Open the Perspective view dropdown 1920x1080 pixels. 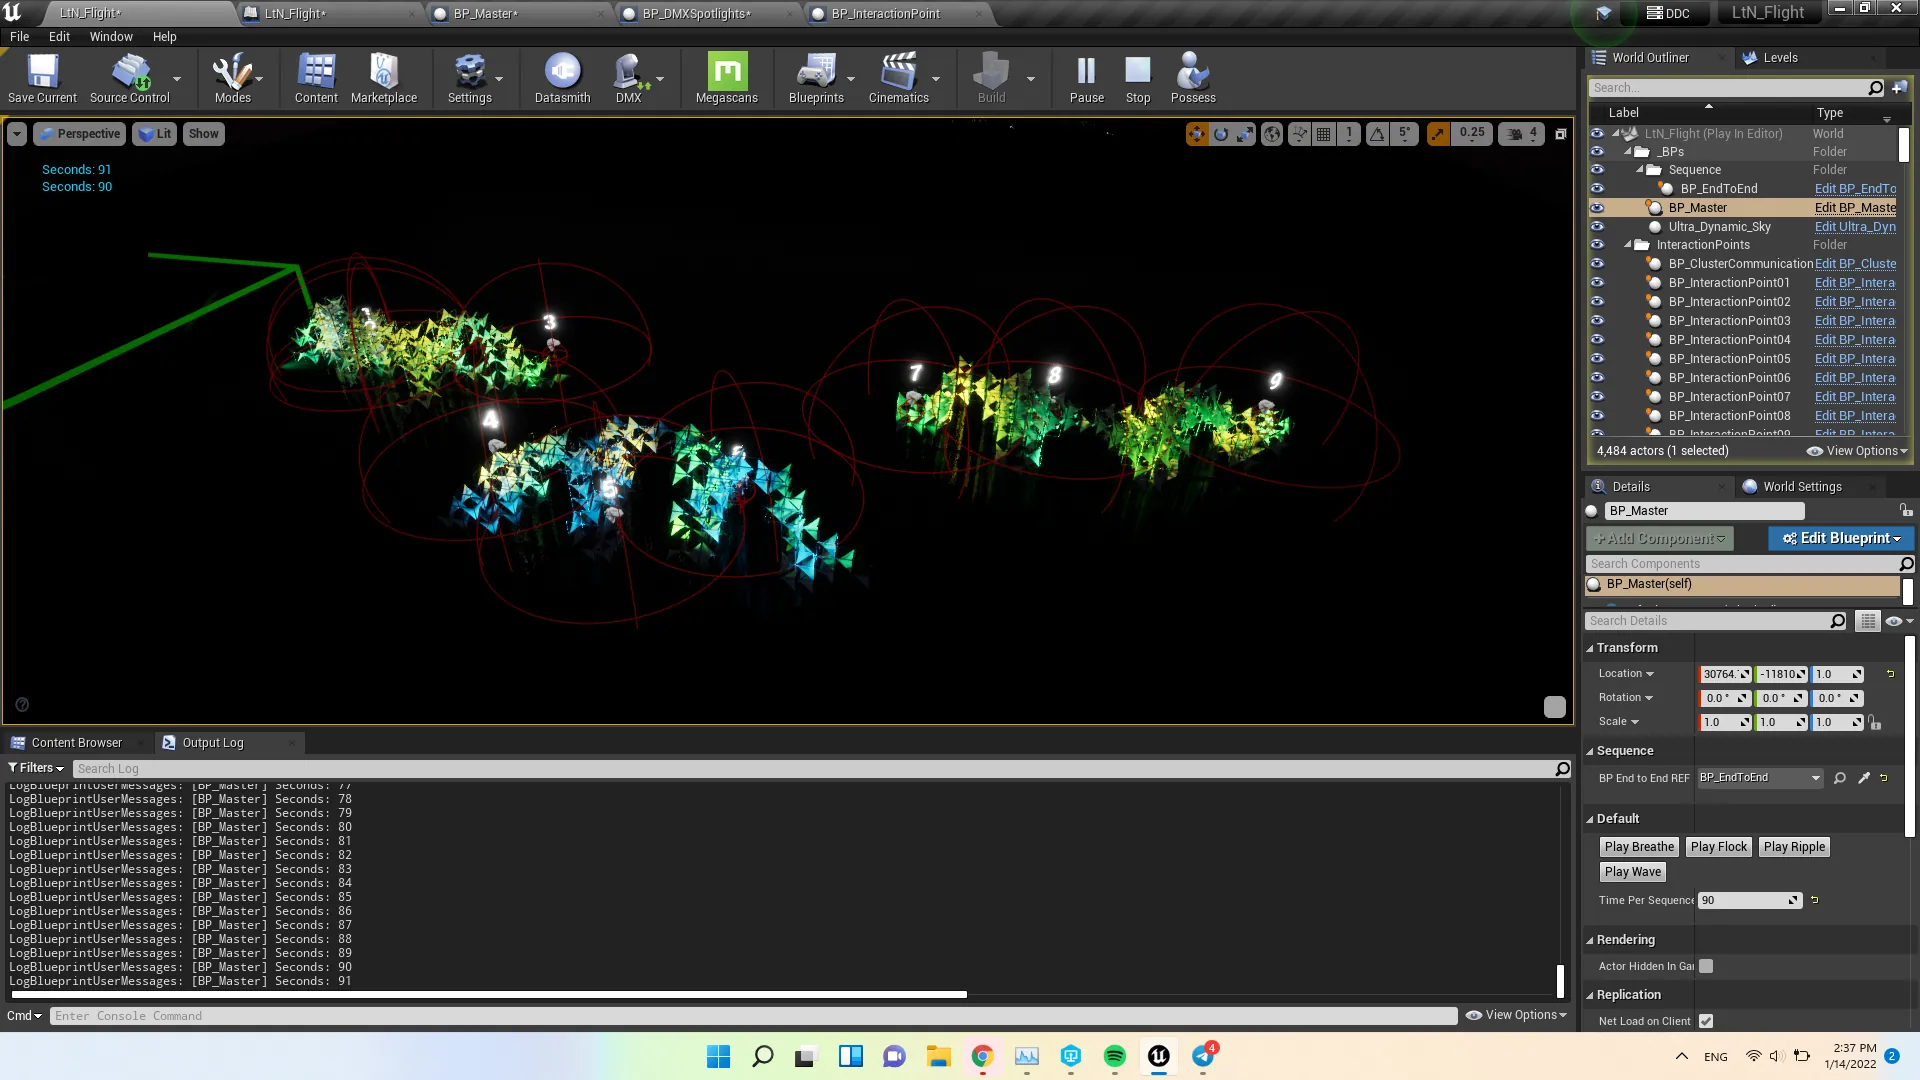click(79, 134)
